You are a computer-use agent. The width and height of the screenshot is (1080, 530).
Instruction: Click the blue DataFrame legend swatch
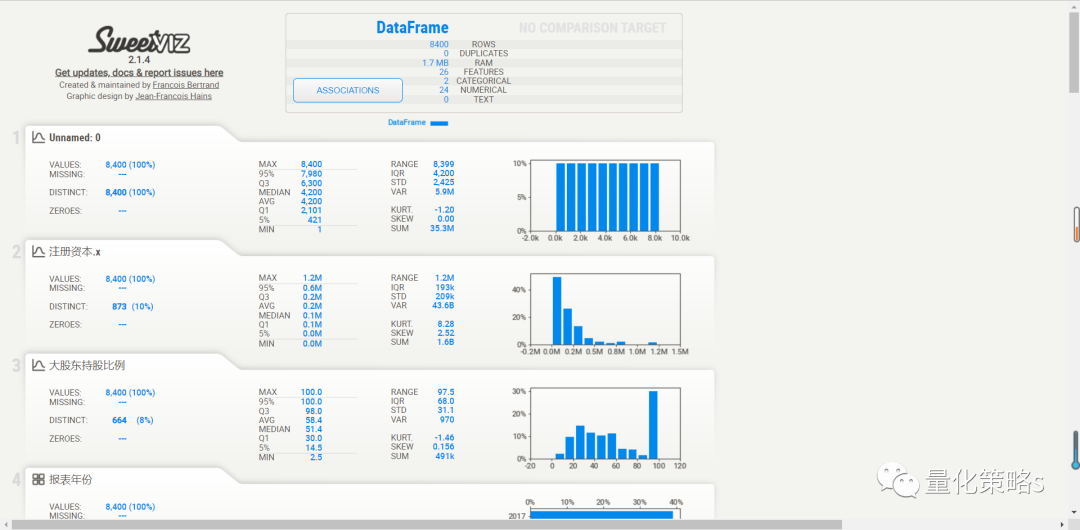click(x=439, y=123)
